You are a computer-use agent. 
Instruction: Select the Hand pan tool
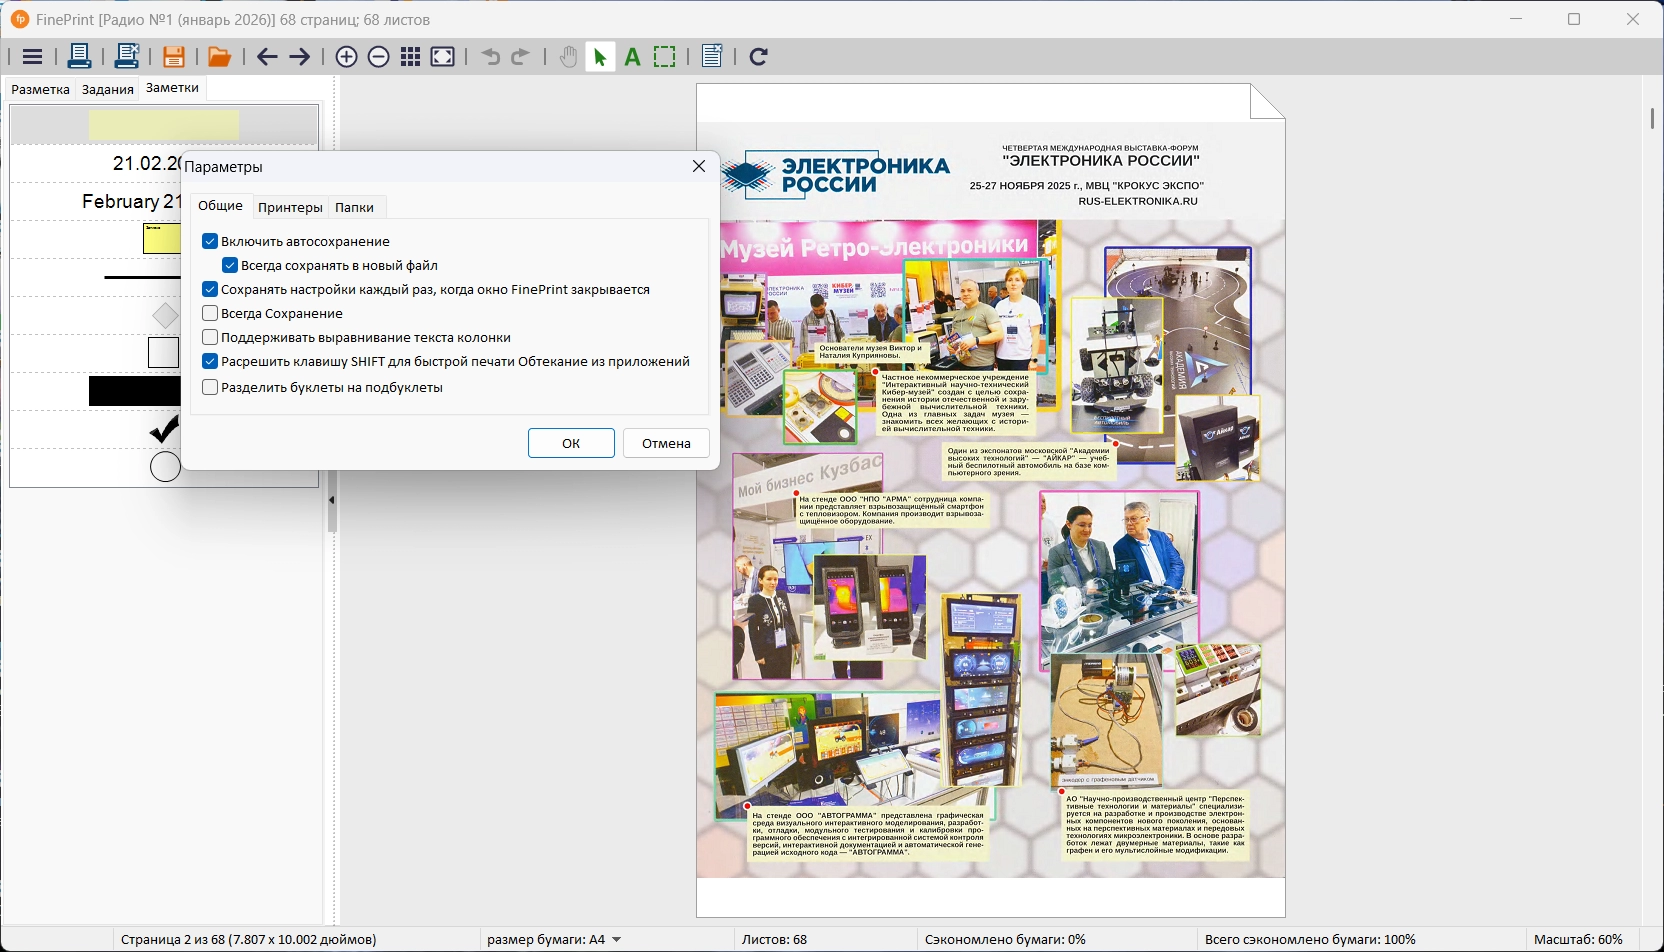[568, 57]
